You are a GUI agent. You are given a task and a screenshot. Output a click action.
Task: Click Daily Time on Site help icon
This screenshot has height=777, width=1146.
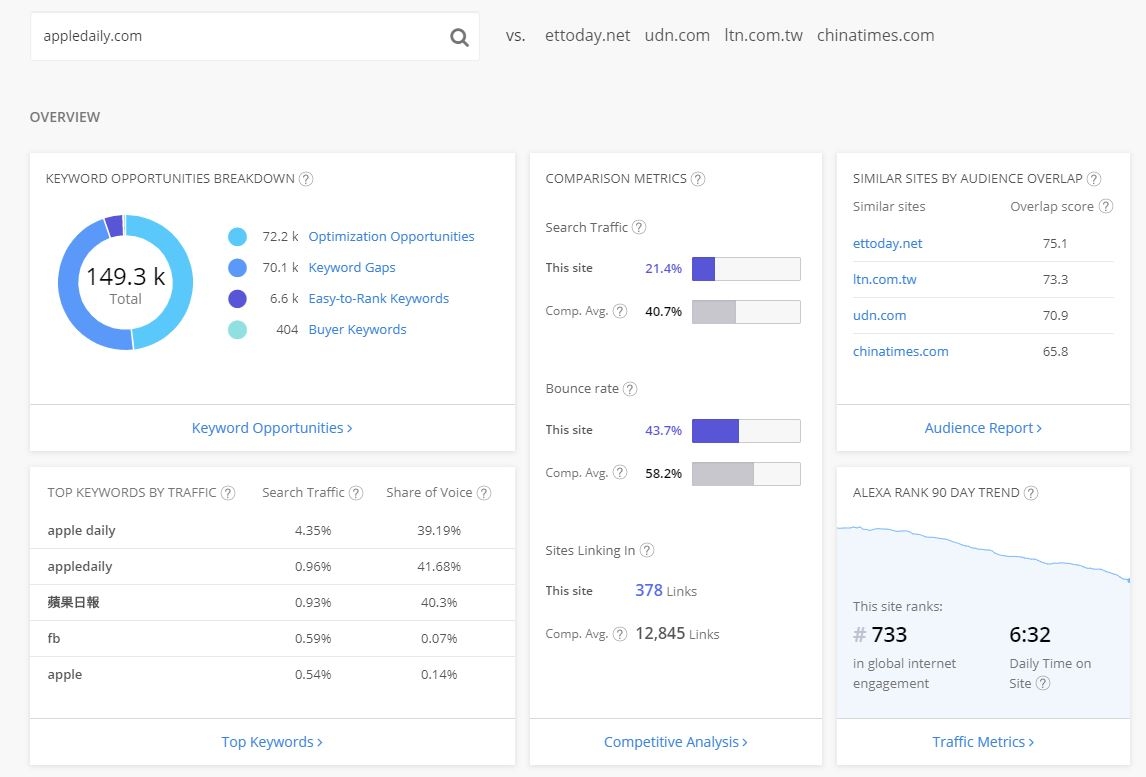point(1043,683)
